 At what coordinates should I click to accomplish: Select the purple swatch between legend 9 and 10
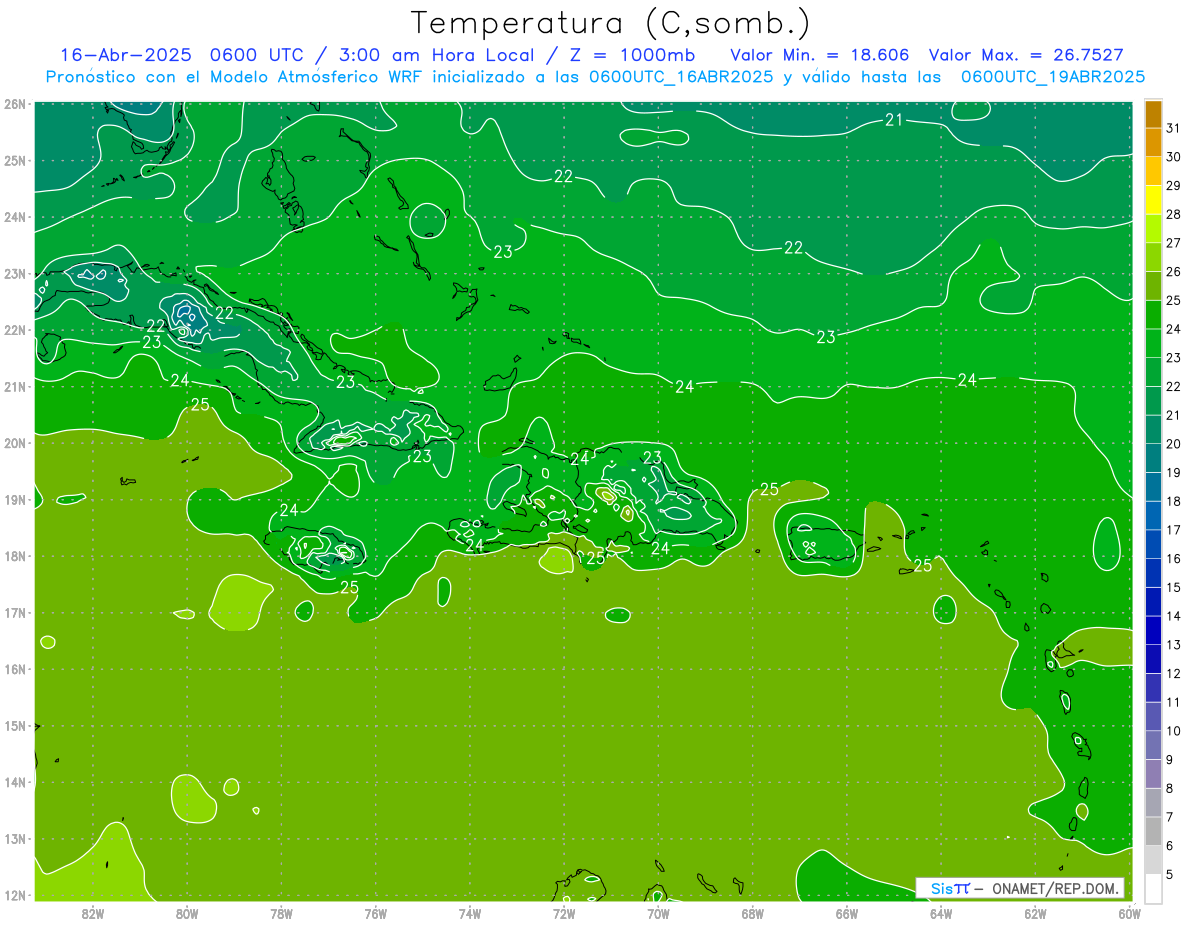pyautogui.click(x=1154, y=745)
